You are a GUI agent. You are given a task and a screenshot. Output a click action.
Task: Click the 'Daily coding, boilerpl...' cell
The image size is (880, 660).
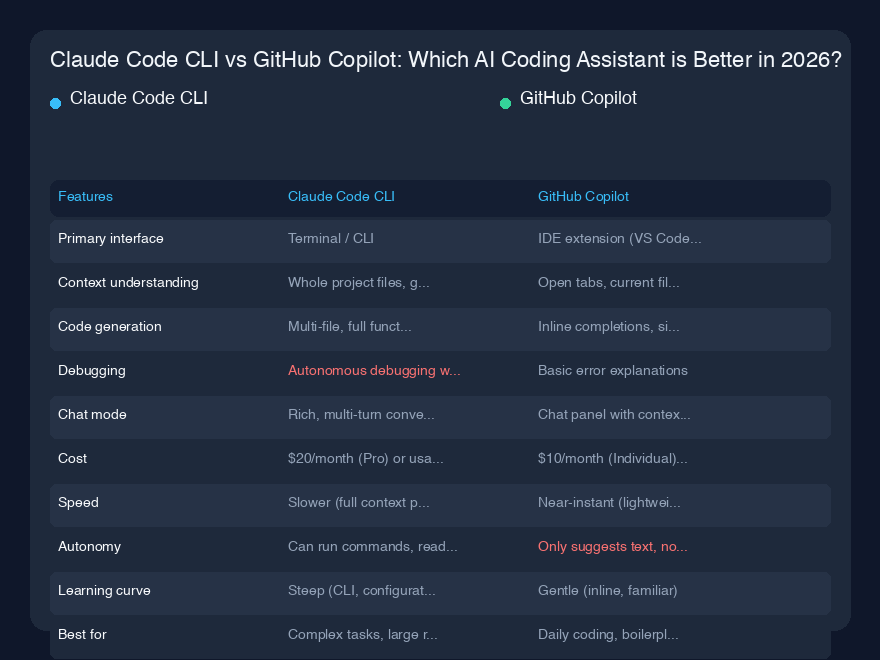[608, 634]
